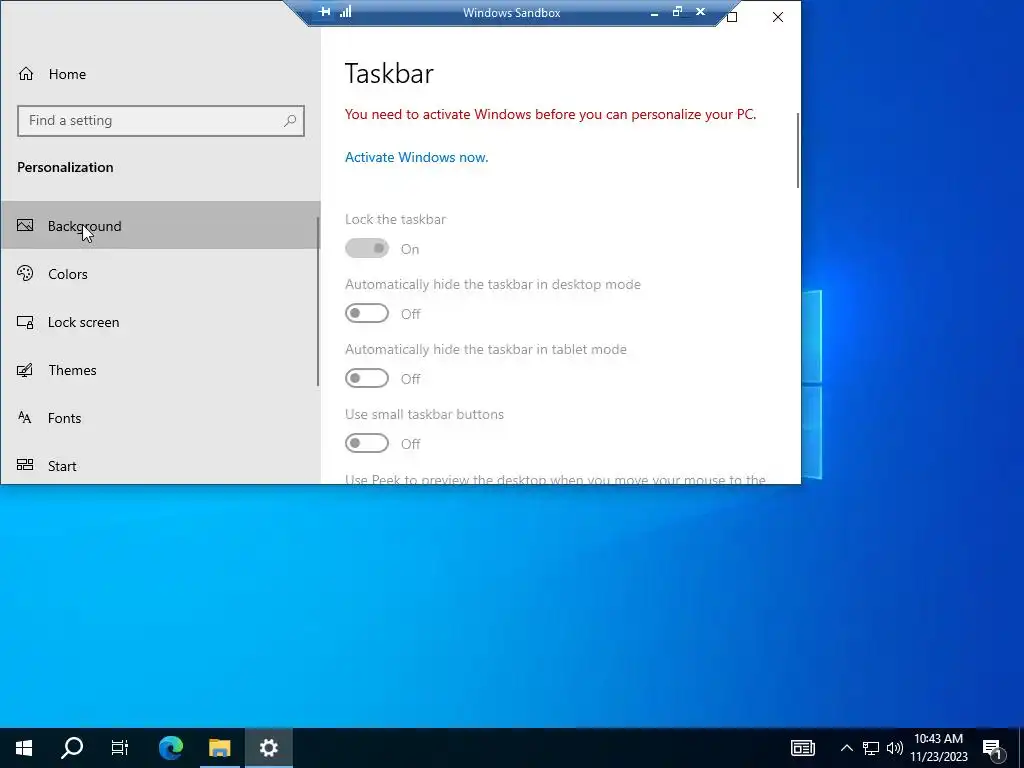Image resolution: width=1024 pixels, height=768 pixels.
Task: Click Settings gear on taskbar
Action: 268,748
